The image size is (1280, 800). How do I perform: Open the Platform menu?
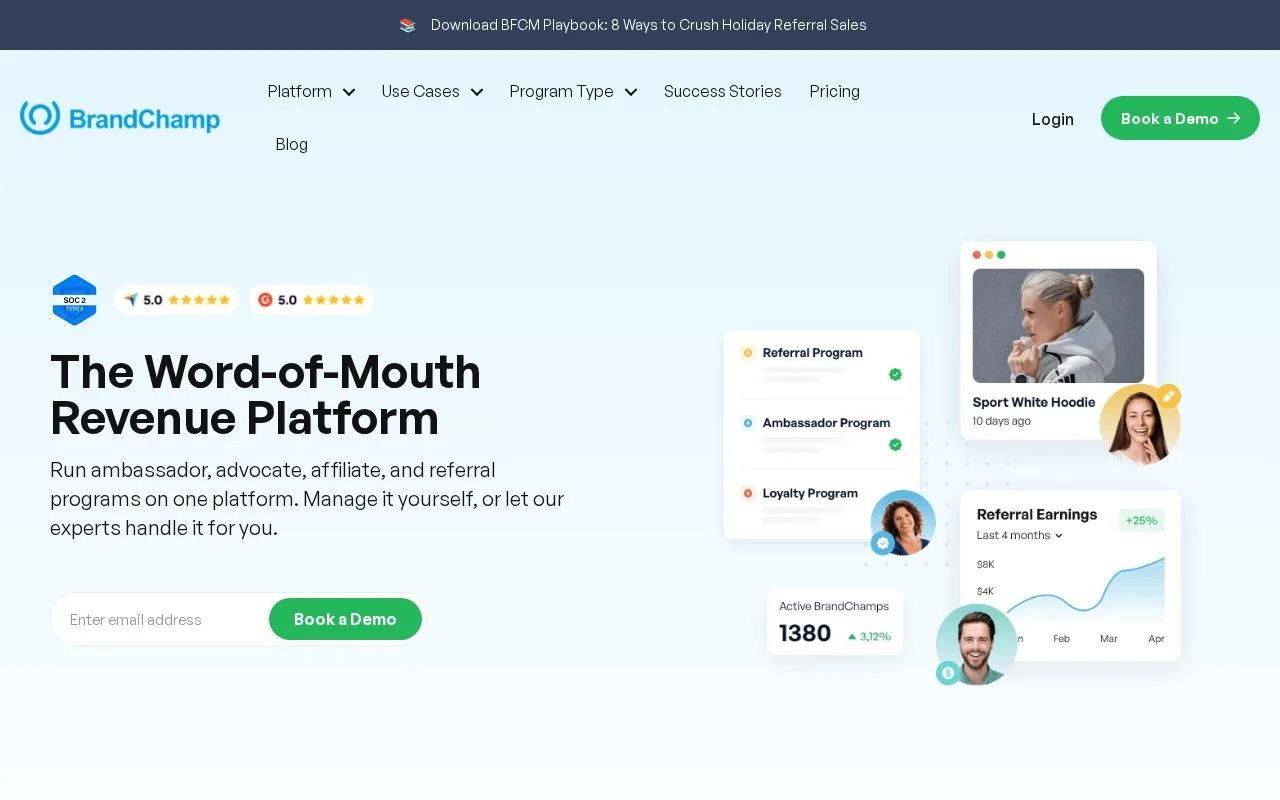point(300,91)
